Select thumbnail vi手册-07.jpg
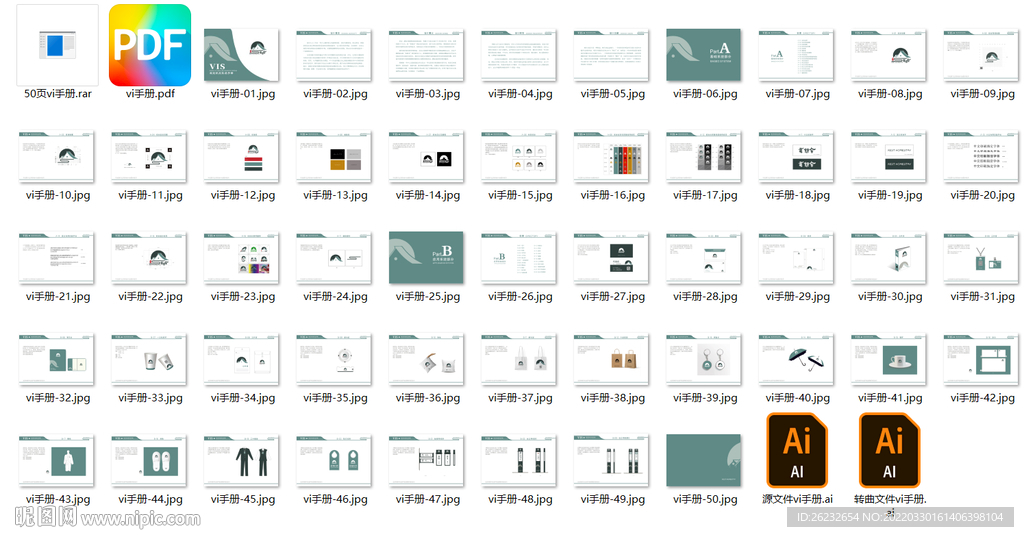Image resolution: width=1024 pixels, height=537 pixels. coord(797,56)
